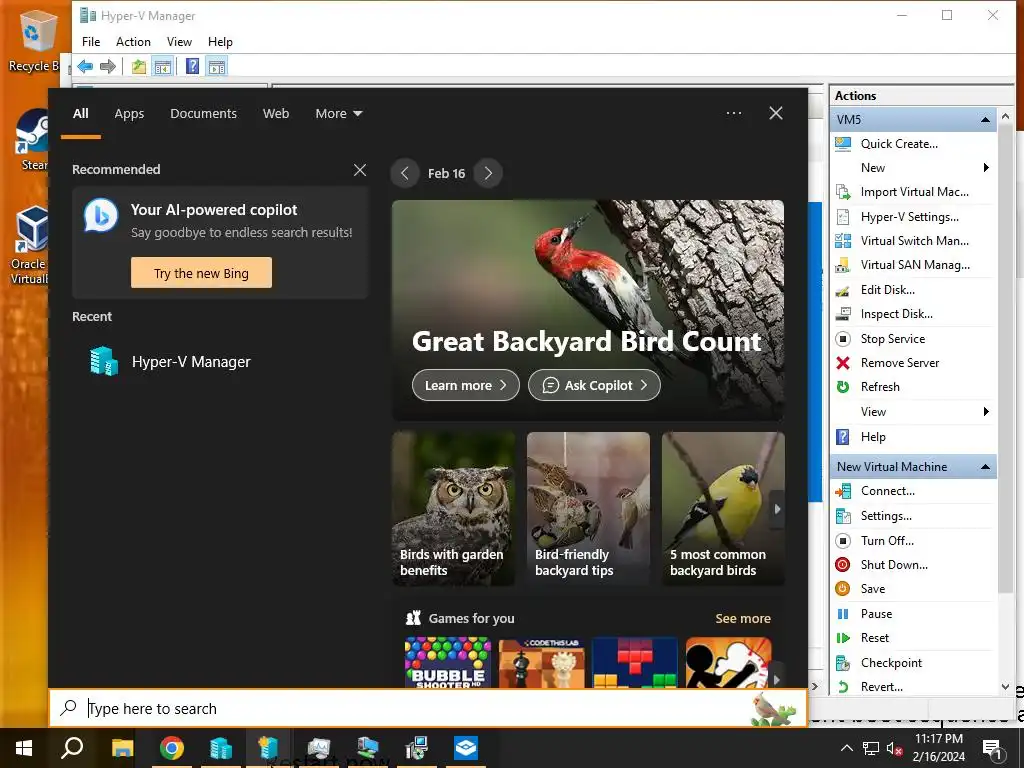Dismiss the Recommended section
Screen dimensions: 1024x768
click(360, 170)
